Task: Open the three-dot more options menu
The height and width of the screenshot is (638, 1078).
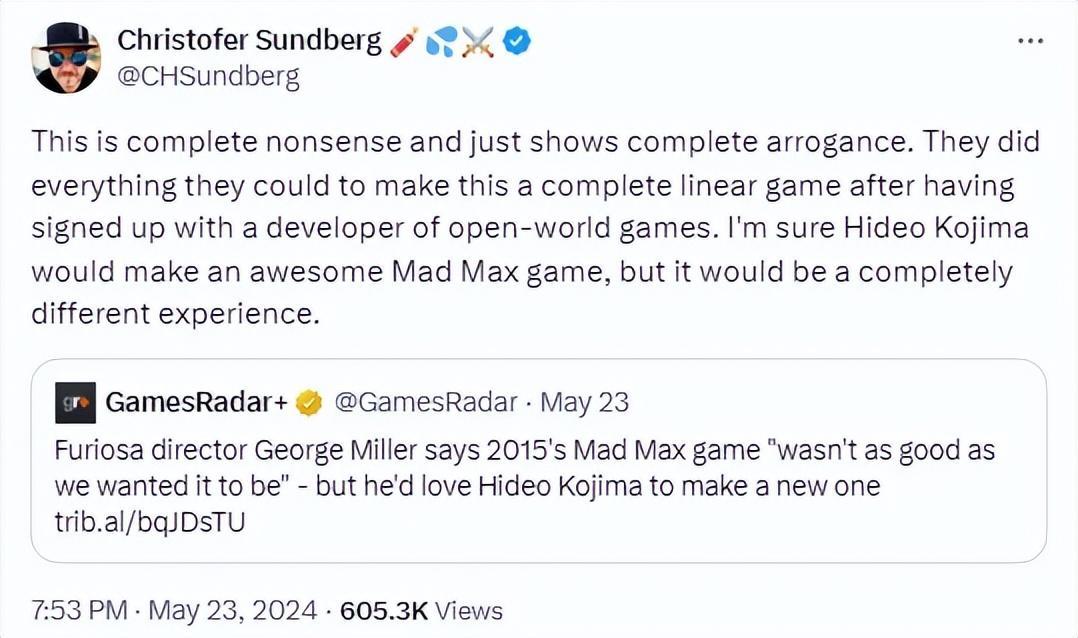Action: click(x=1029, y=40)
